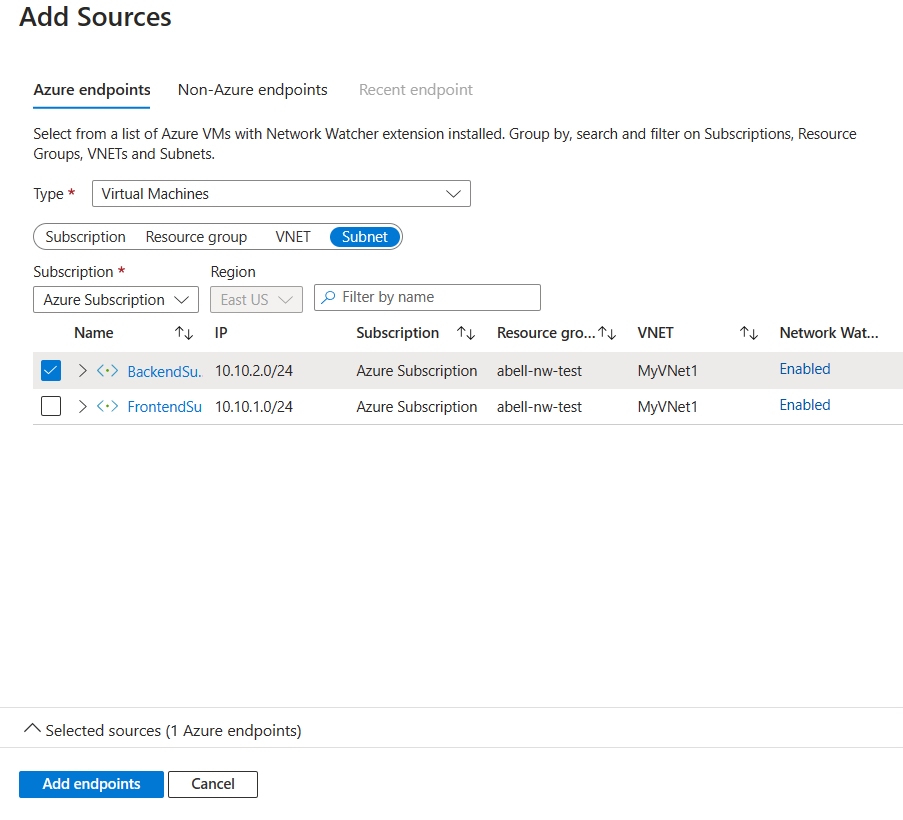Switch to the Non-Azure endpoints tab

(x=252, y=89)
